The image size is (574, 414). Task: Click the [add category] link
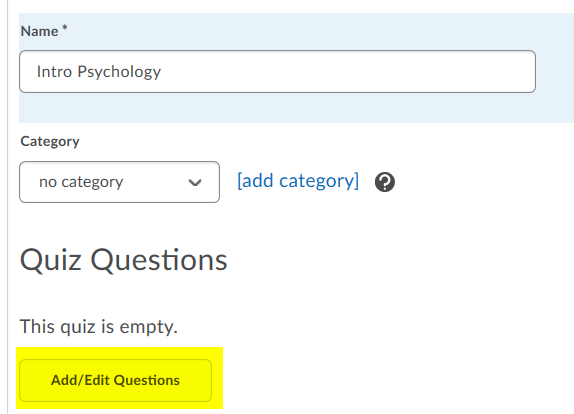click(x=298, y=181)
